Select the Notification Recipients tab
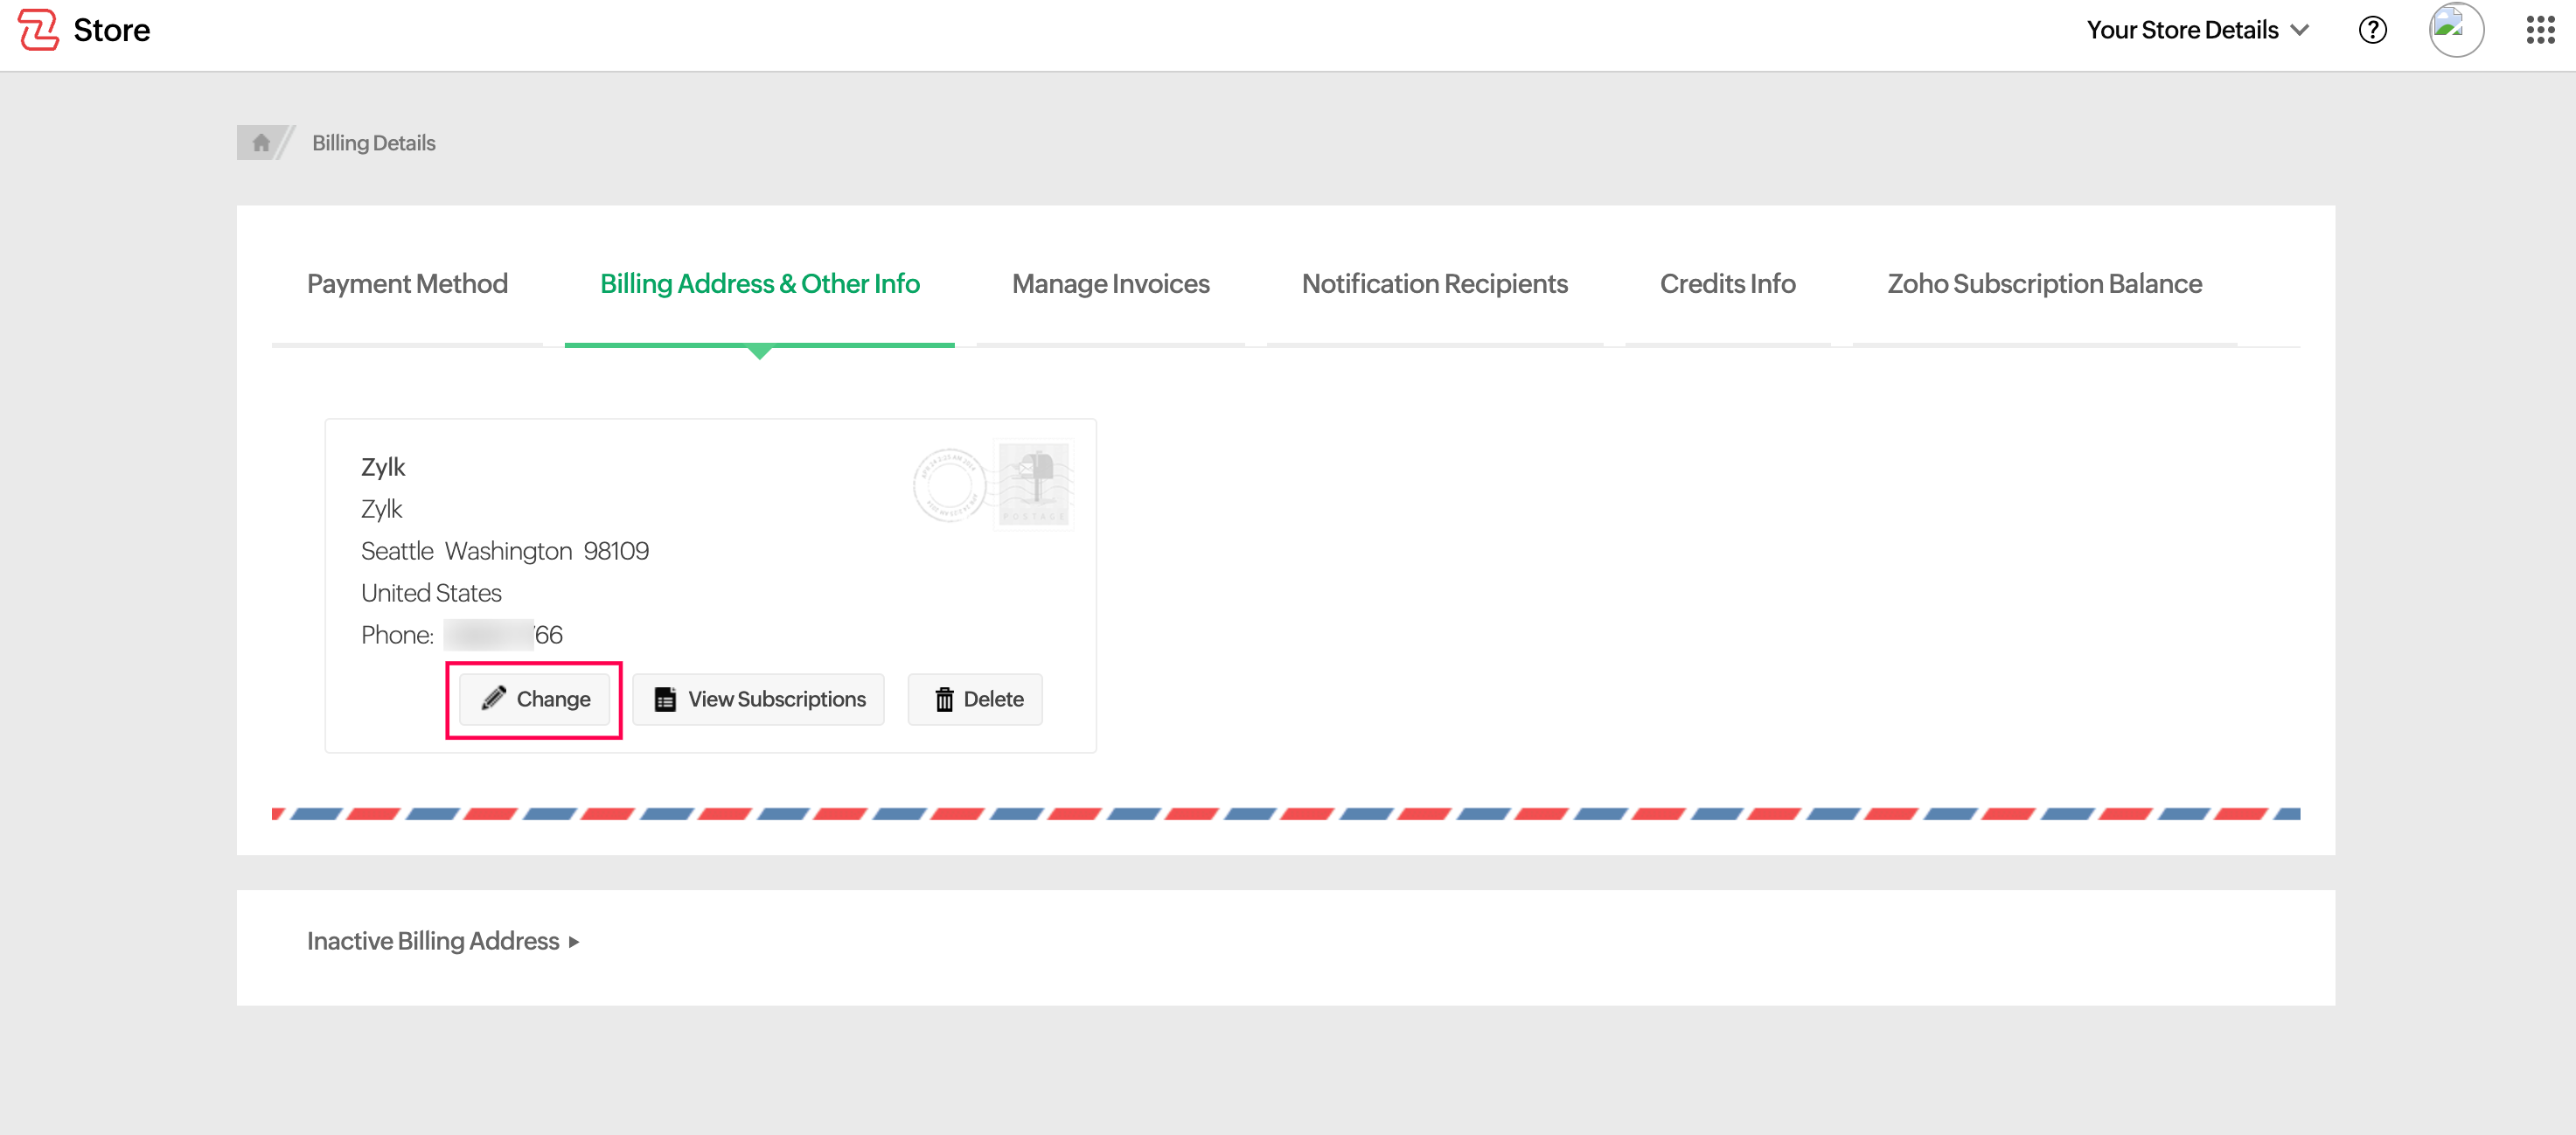The width and height of the screenshot is (2576, 1135). pyautogui.click(x=1435, y=284)
